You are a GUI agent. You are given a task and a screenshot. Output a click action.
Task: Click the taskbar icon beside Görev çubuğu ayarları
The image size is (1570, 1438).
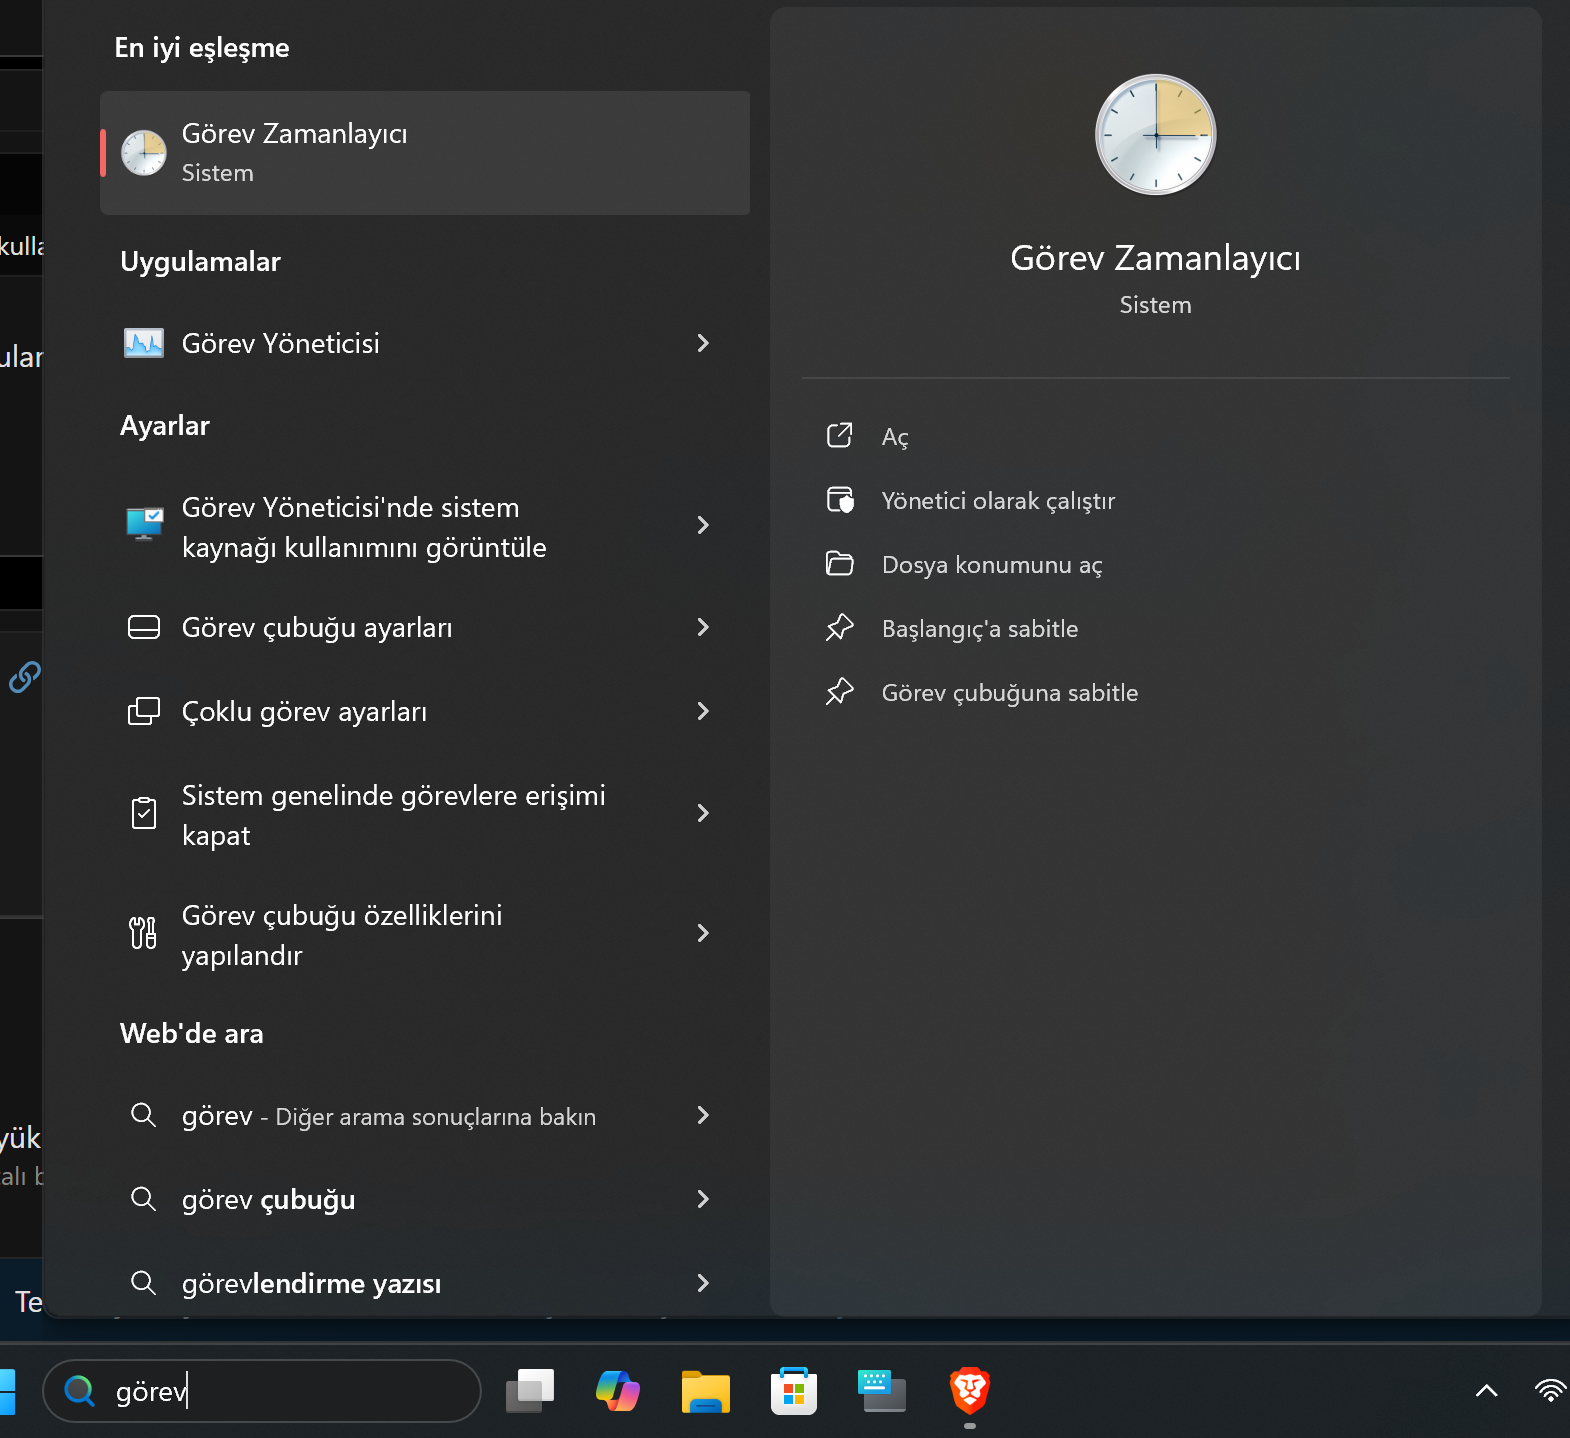(x=144, y=627)
